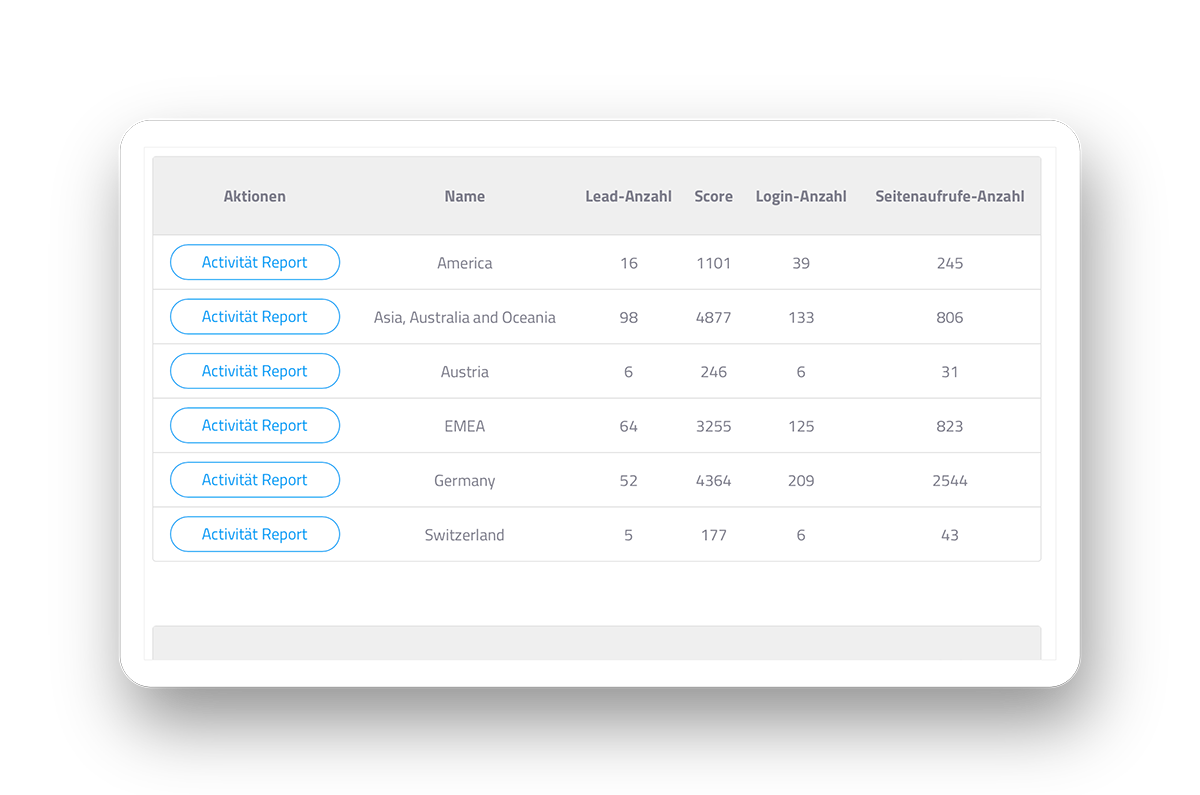This screenshot has width=1200, height=795.
Task: Click lead count 98 in Asia row
Action: click(628, 317)
